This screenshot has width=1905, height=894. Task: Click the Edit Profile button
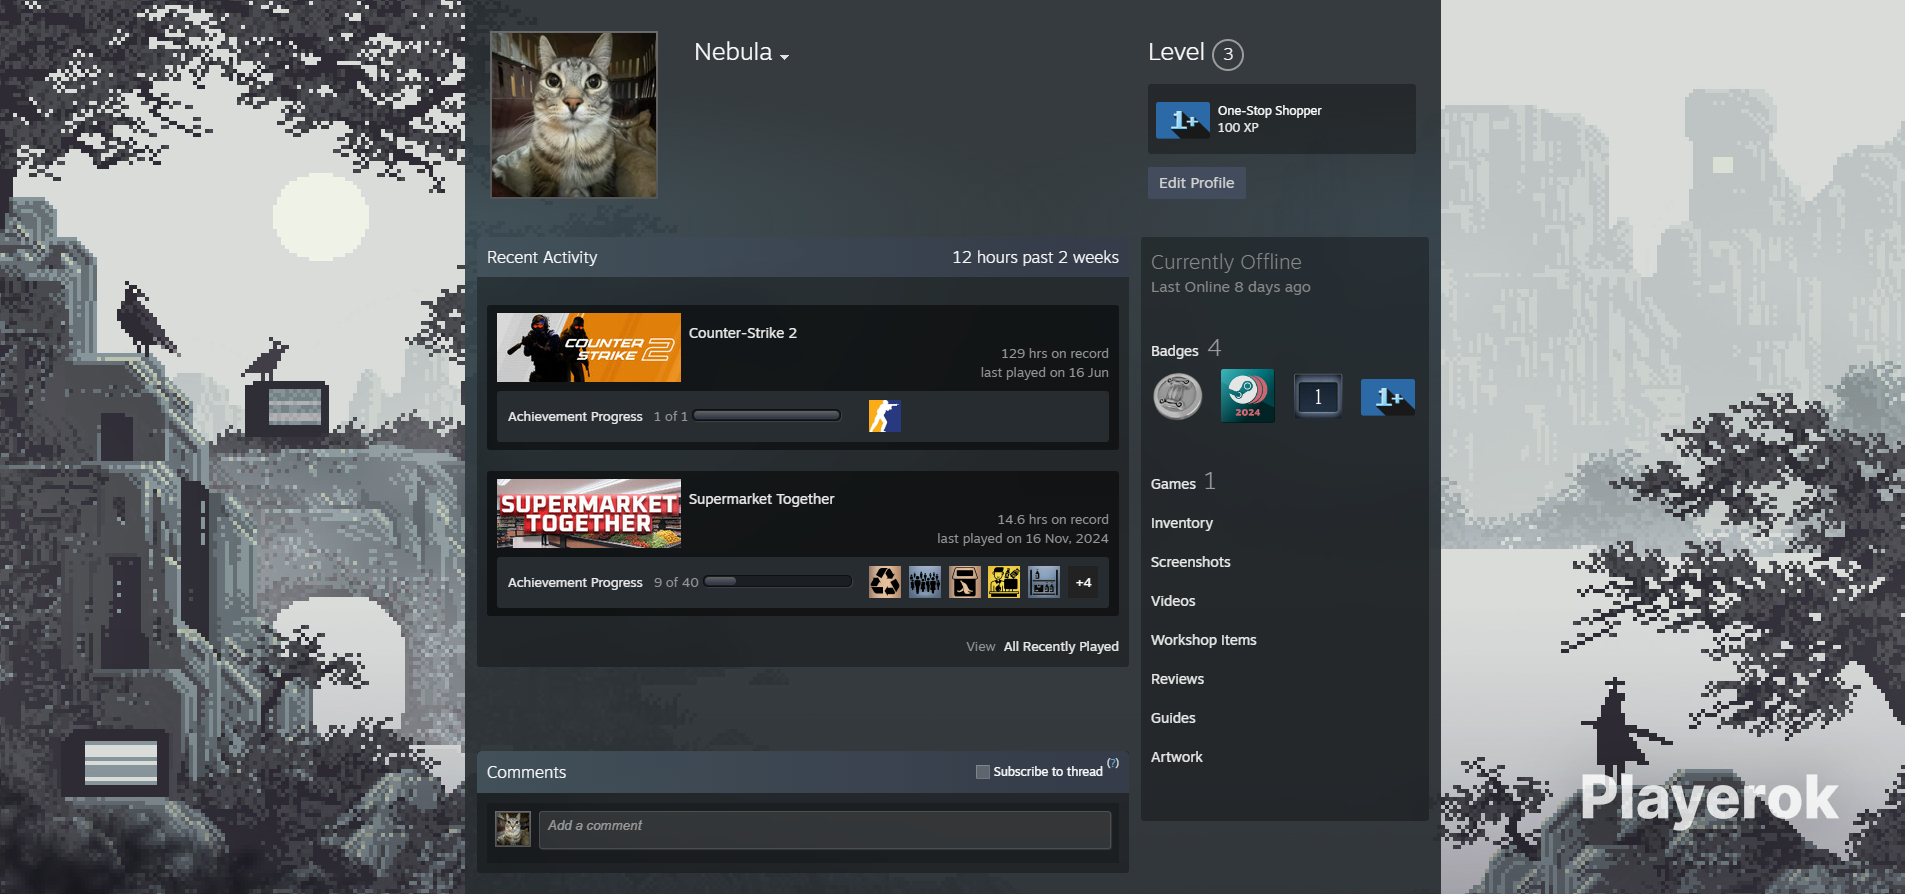pyautogui.click(x=1196, y=183)
